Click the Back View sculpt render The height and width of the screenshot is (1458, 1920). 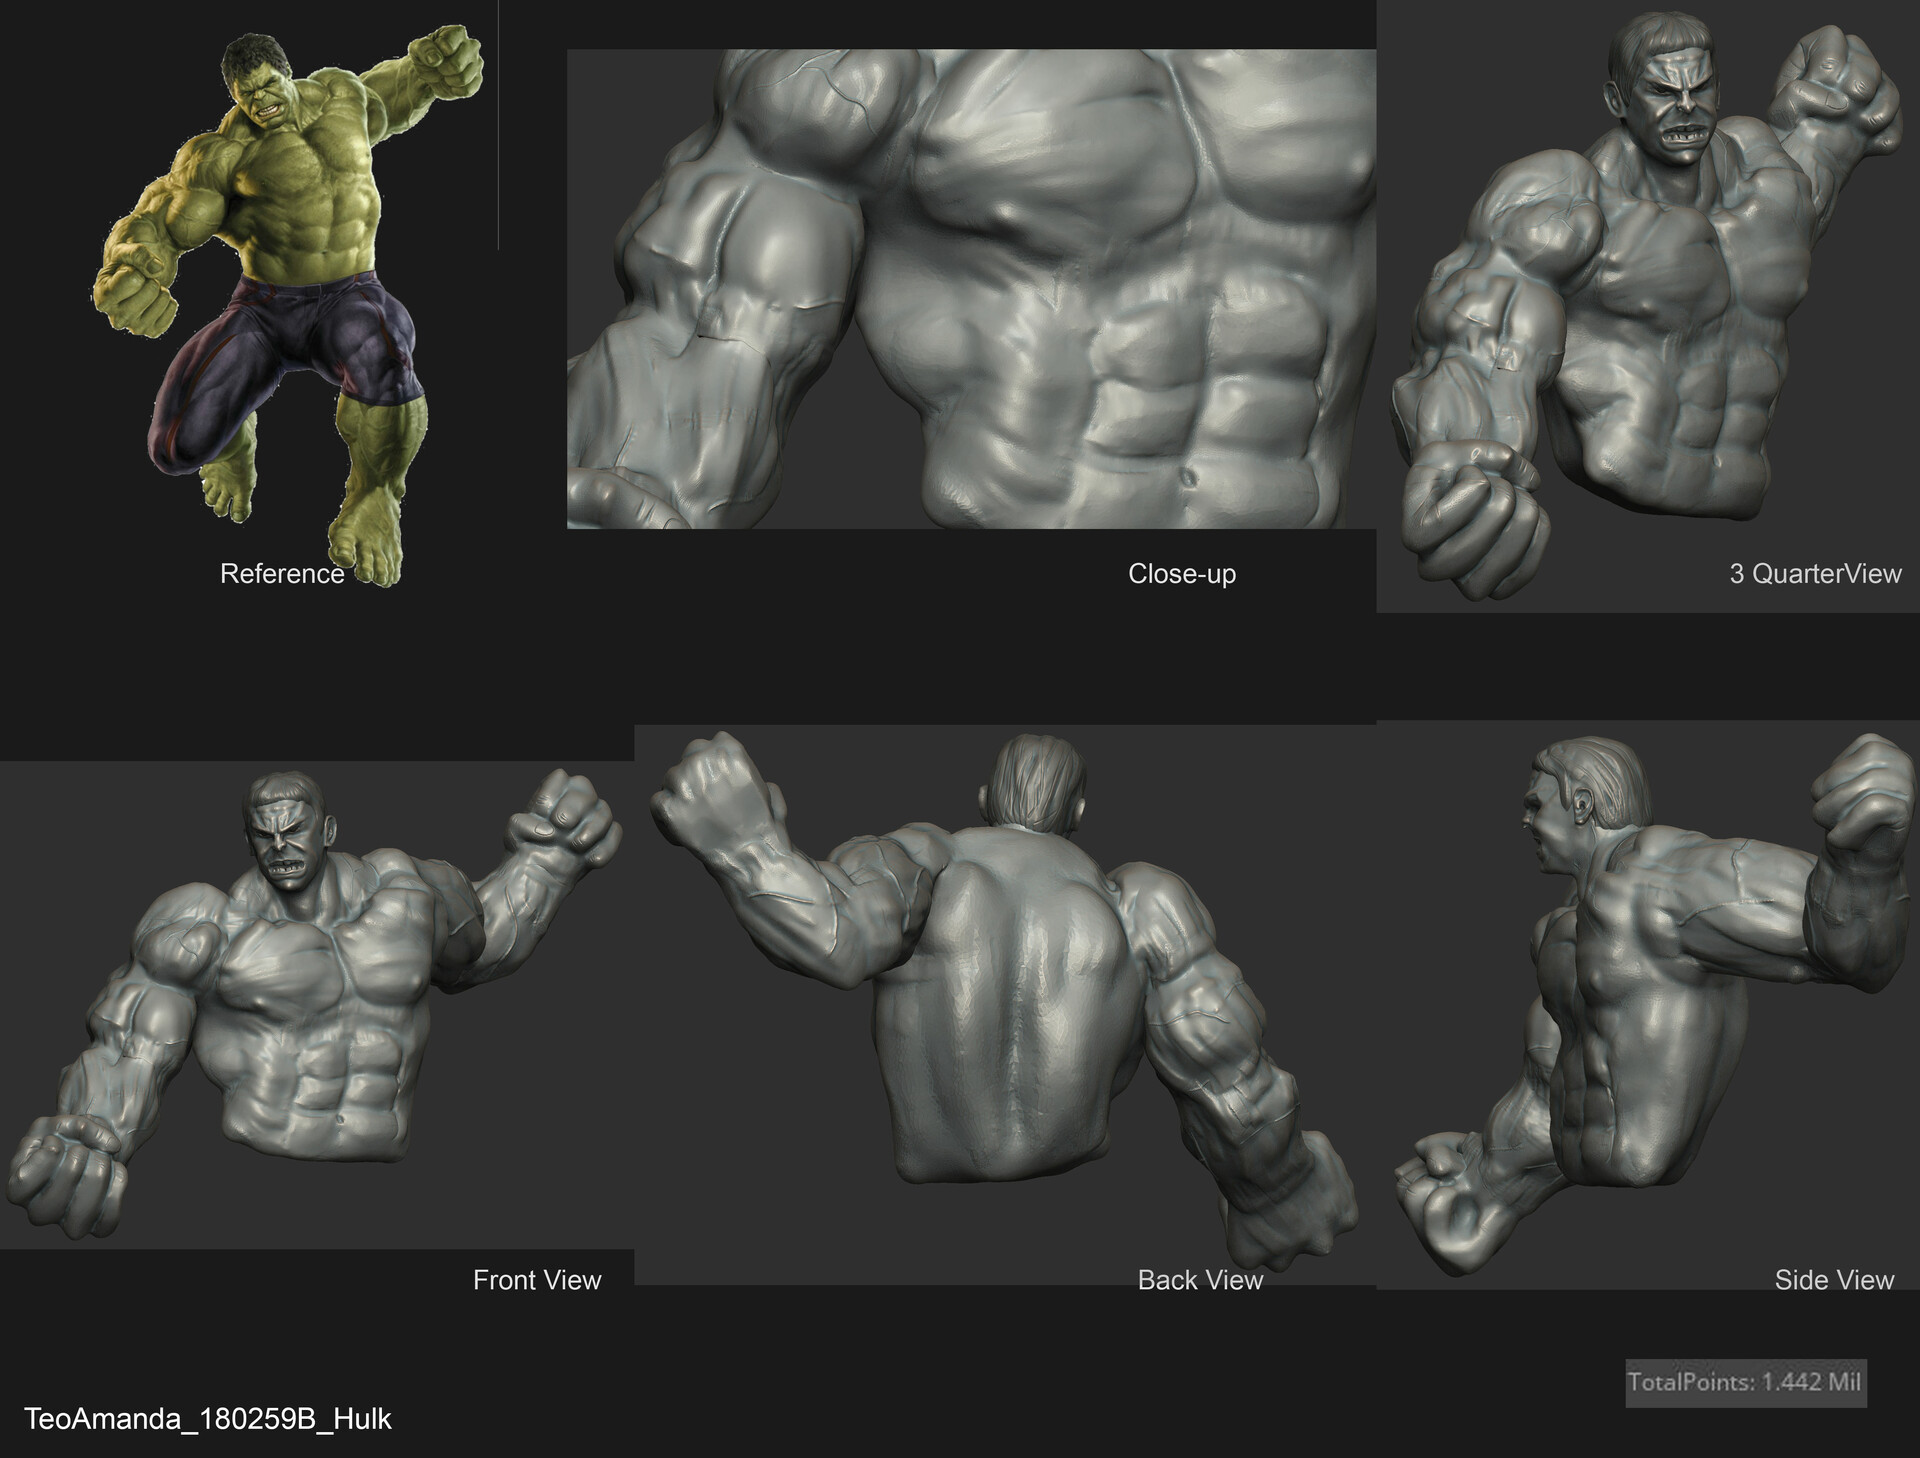tap(1000, 1000)
